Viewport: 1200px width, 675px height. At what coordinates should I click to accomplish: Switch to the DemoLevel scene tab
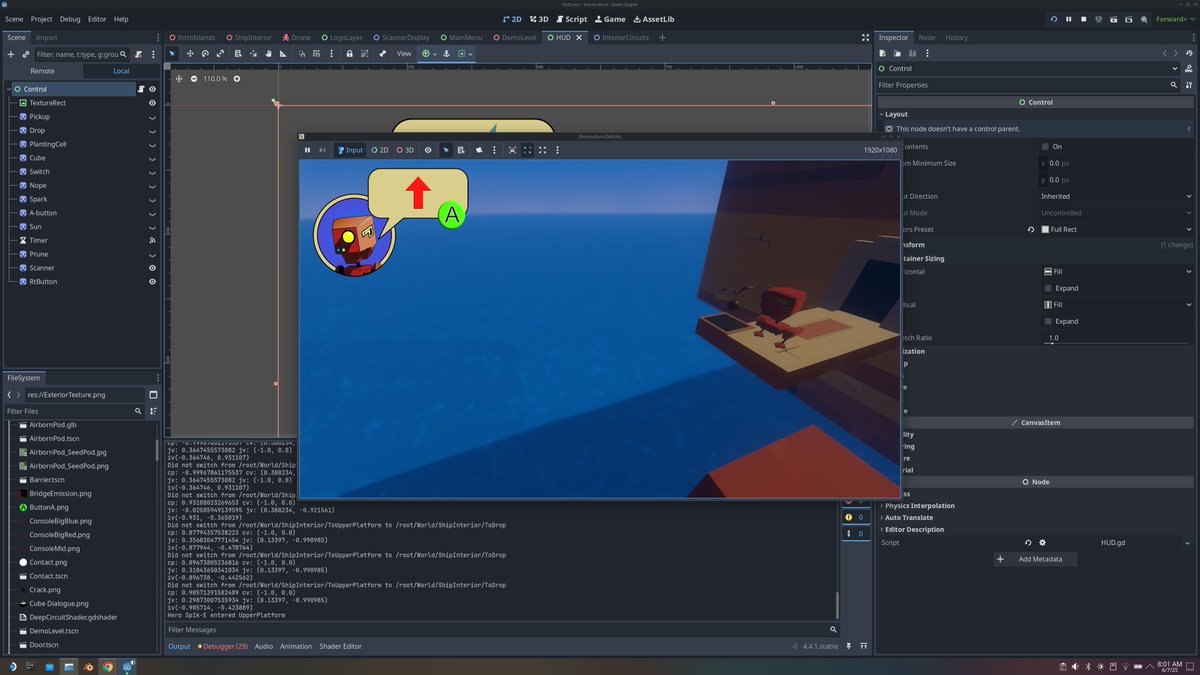click(x=521, y=37)
